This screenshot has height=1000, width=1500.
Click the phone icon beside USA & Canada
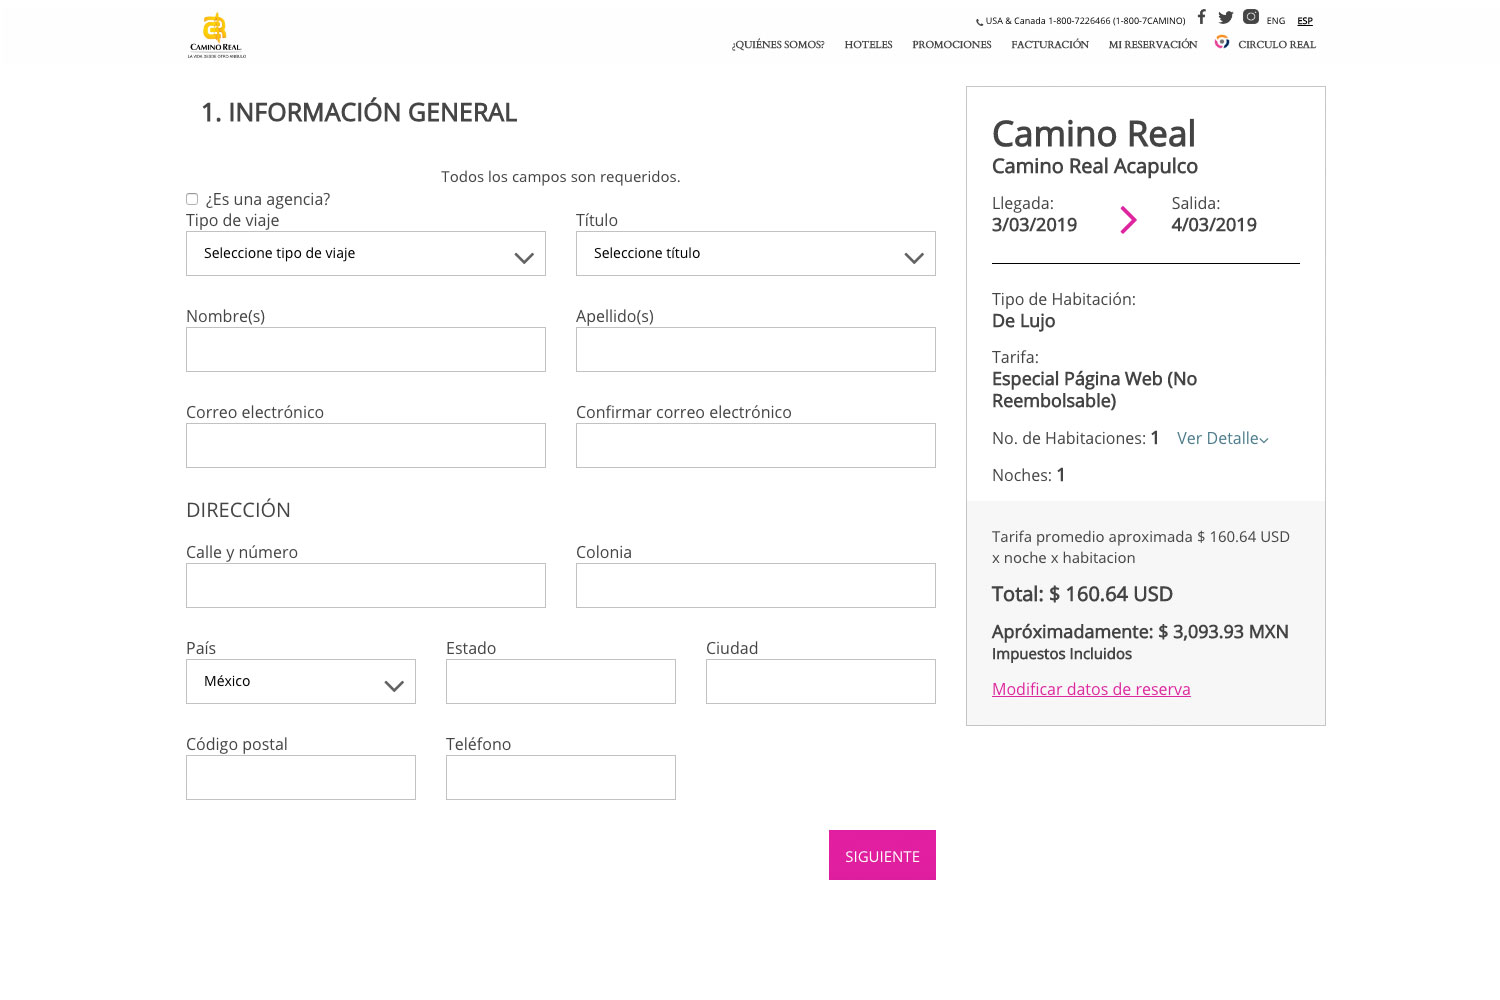tap(979, 22)
